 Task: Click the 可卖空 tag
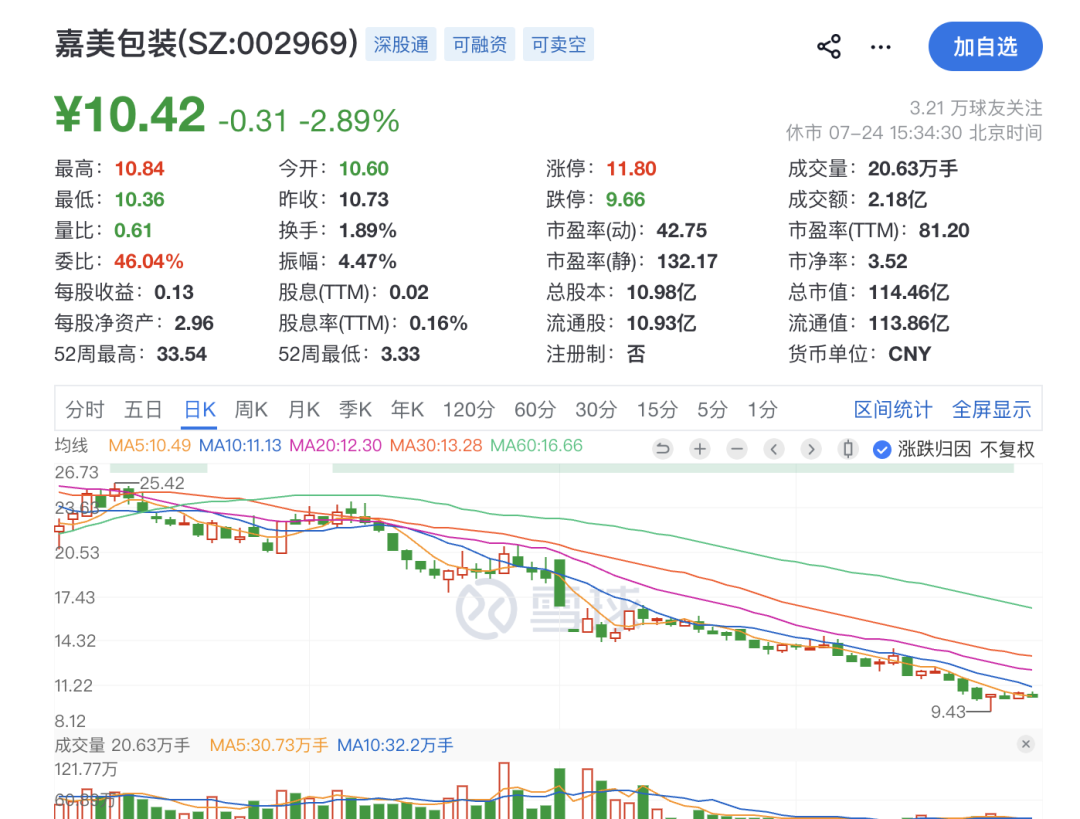[558, 45]
